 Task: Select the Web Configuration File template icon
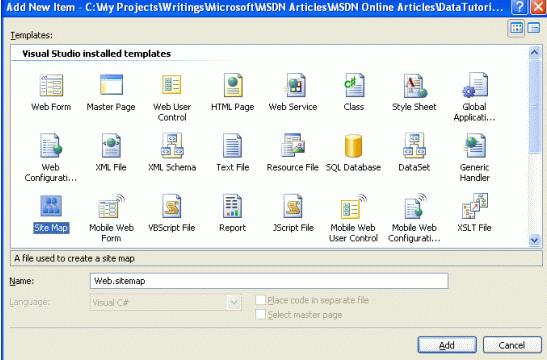pos(51,145)
